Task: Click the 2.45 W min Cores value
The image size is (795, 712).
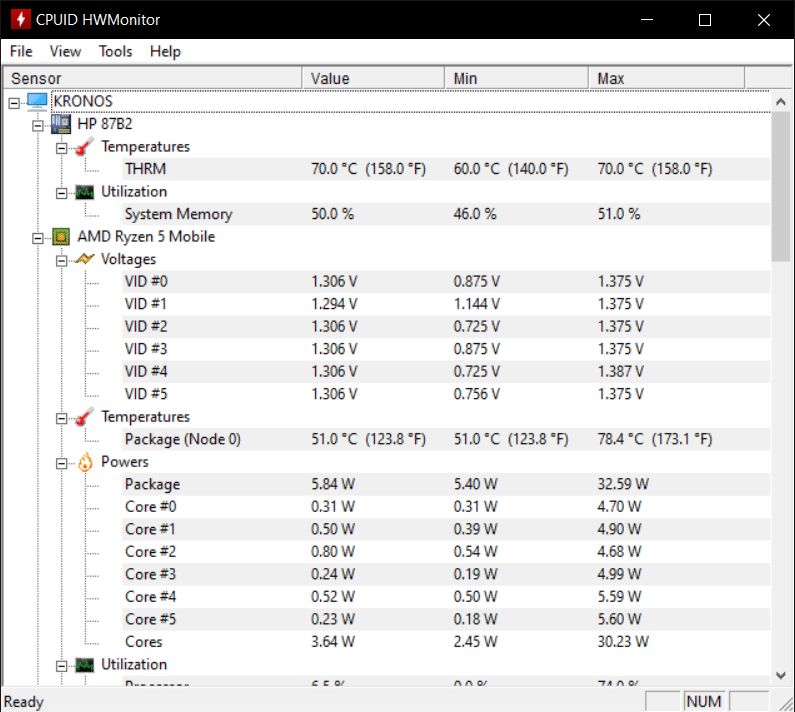Action: [x=475, y=642]
